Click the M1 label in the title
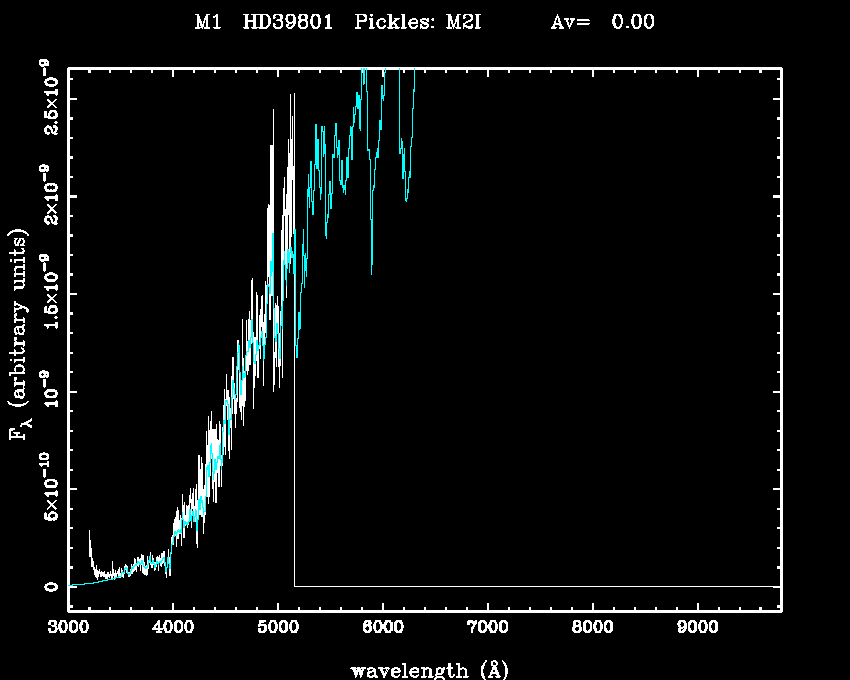 (206, 22)
